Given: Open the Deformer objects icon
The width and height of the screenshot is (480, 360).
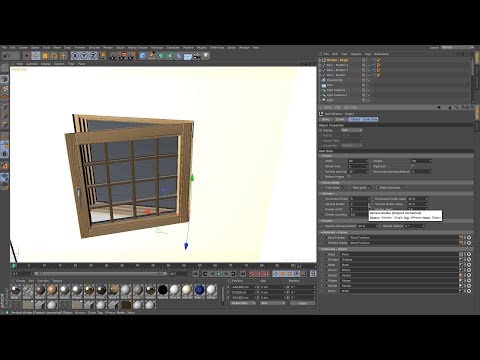Looking at the screenshot, I should click(x=179, y=56).
